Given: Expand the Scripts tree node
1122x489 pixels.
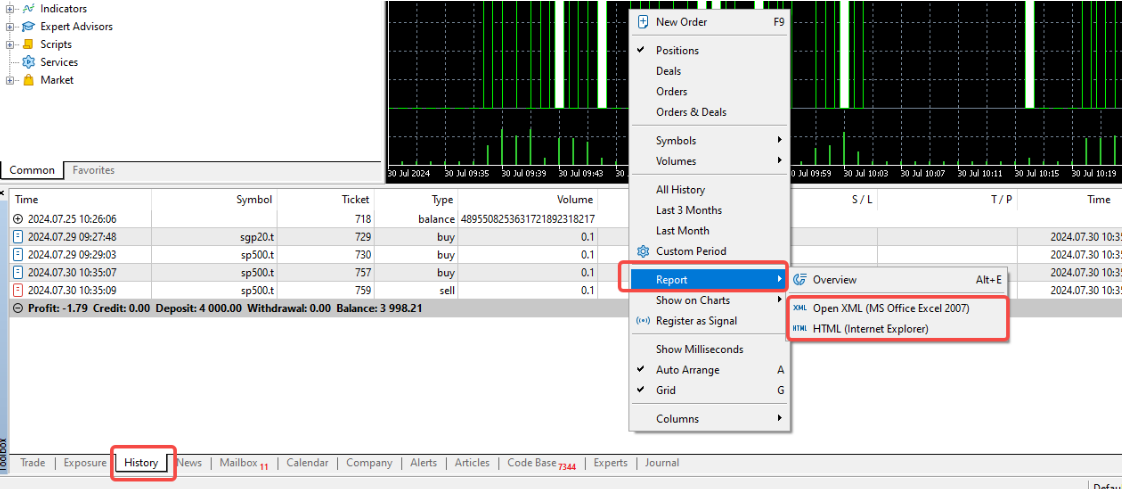Looking at the screenshot, I should pyautogui.click(x=10, y=44).
